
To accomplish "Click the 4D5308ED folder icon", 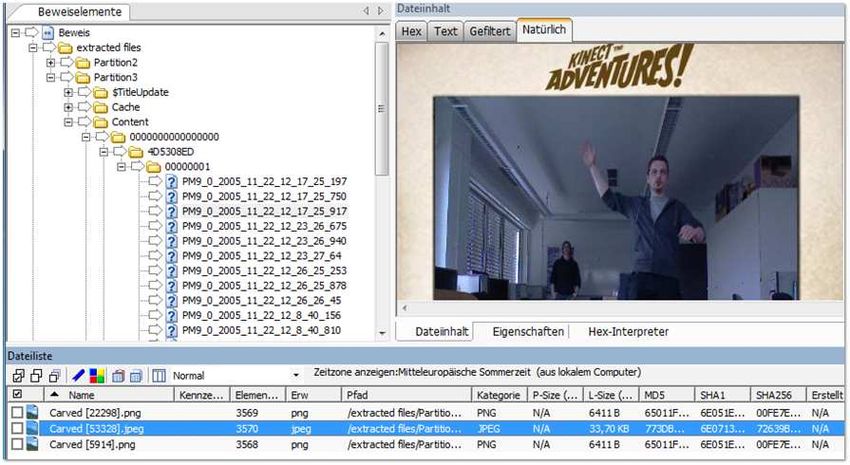I will pos(136,152).
